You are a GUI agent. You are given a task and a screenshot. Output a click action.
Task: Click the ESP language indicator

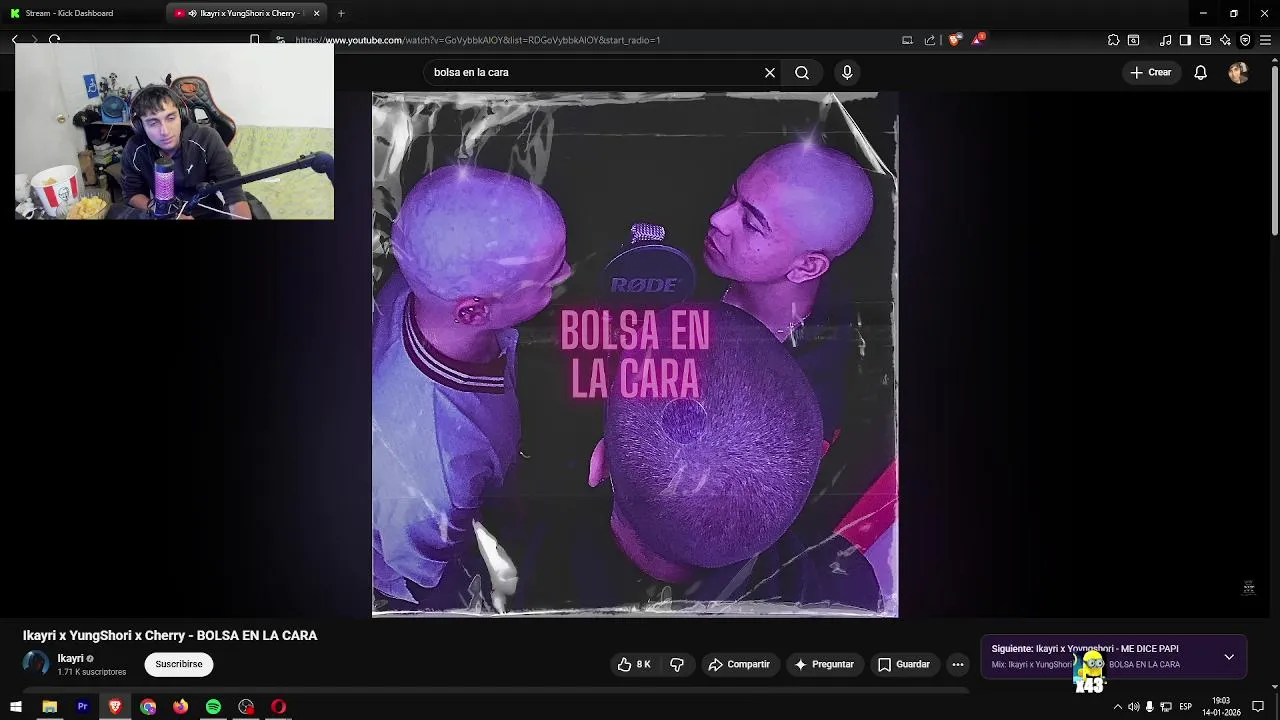1185,707
